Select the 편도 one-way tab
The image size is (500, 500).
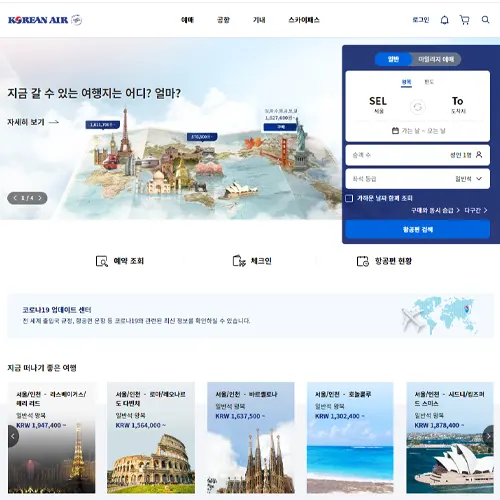point(429,82)
